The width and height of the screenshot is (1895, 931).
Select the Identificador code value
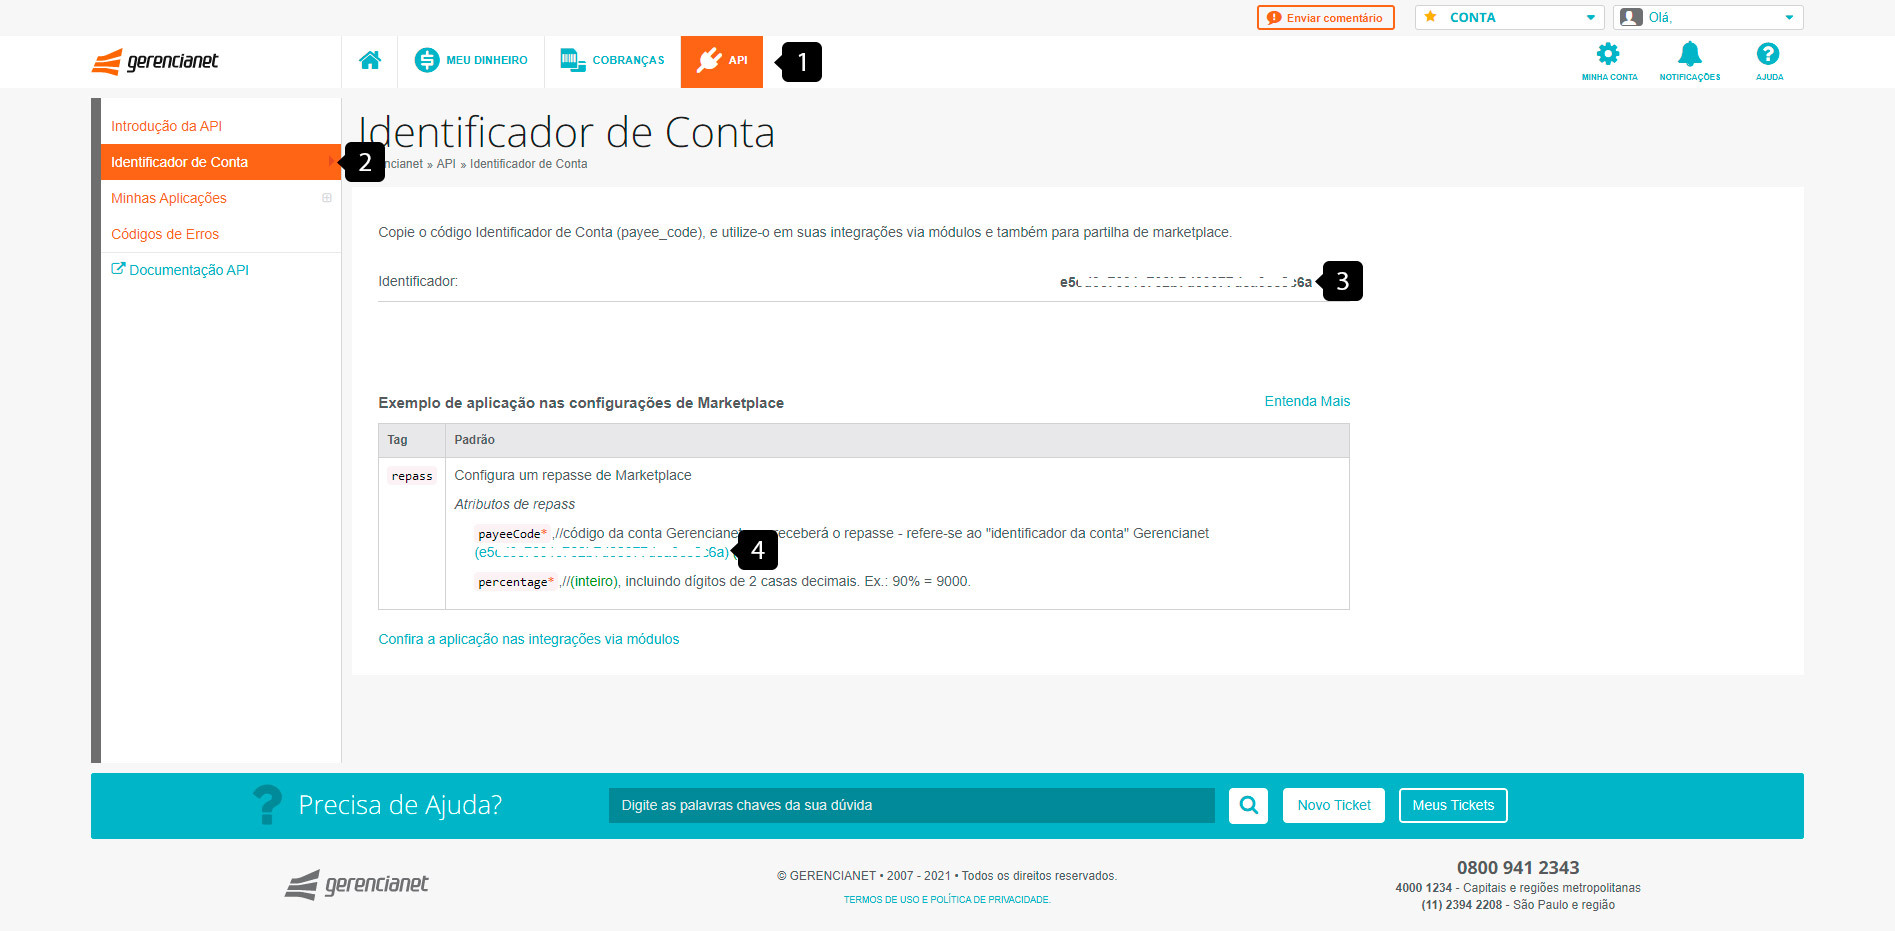click(1186, 282)
